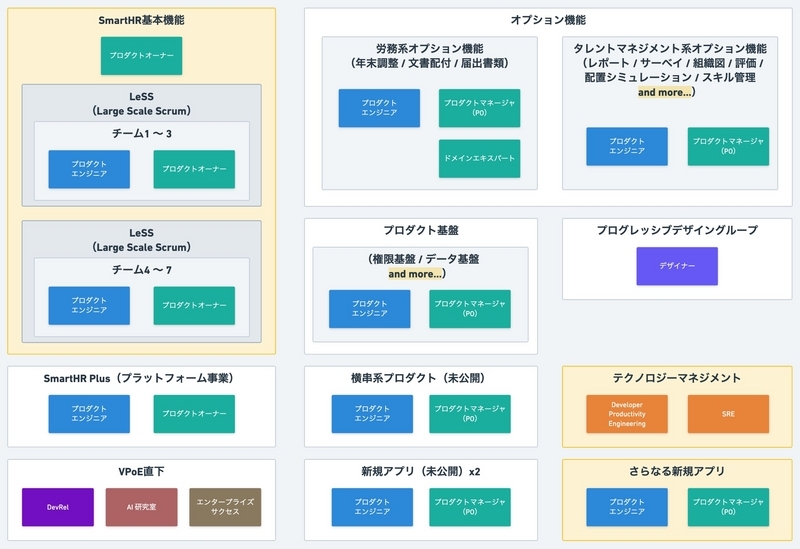Choose プロダクトマネージャ(PO) box in プロダクト基盤
Image resolution: width=800 pixels, height=549 pixels.
[x=469, y=309]
